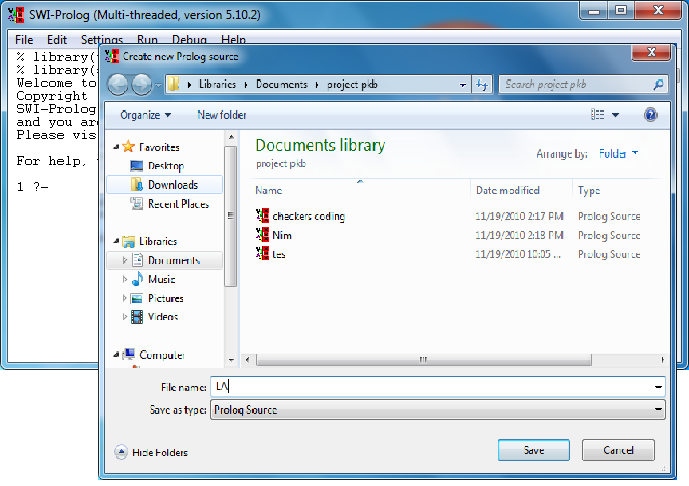Select Desktop in Favorites
The height and width of the screenshot is (486, 689).
pos(166,166)
